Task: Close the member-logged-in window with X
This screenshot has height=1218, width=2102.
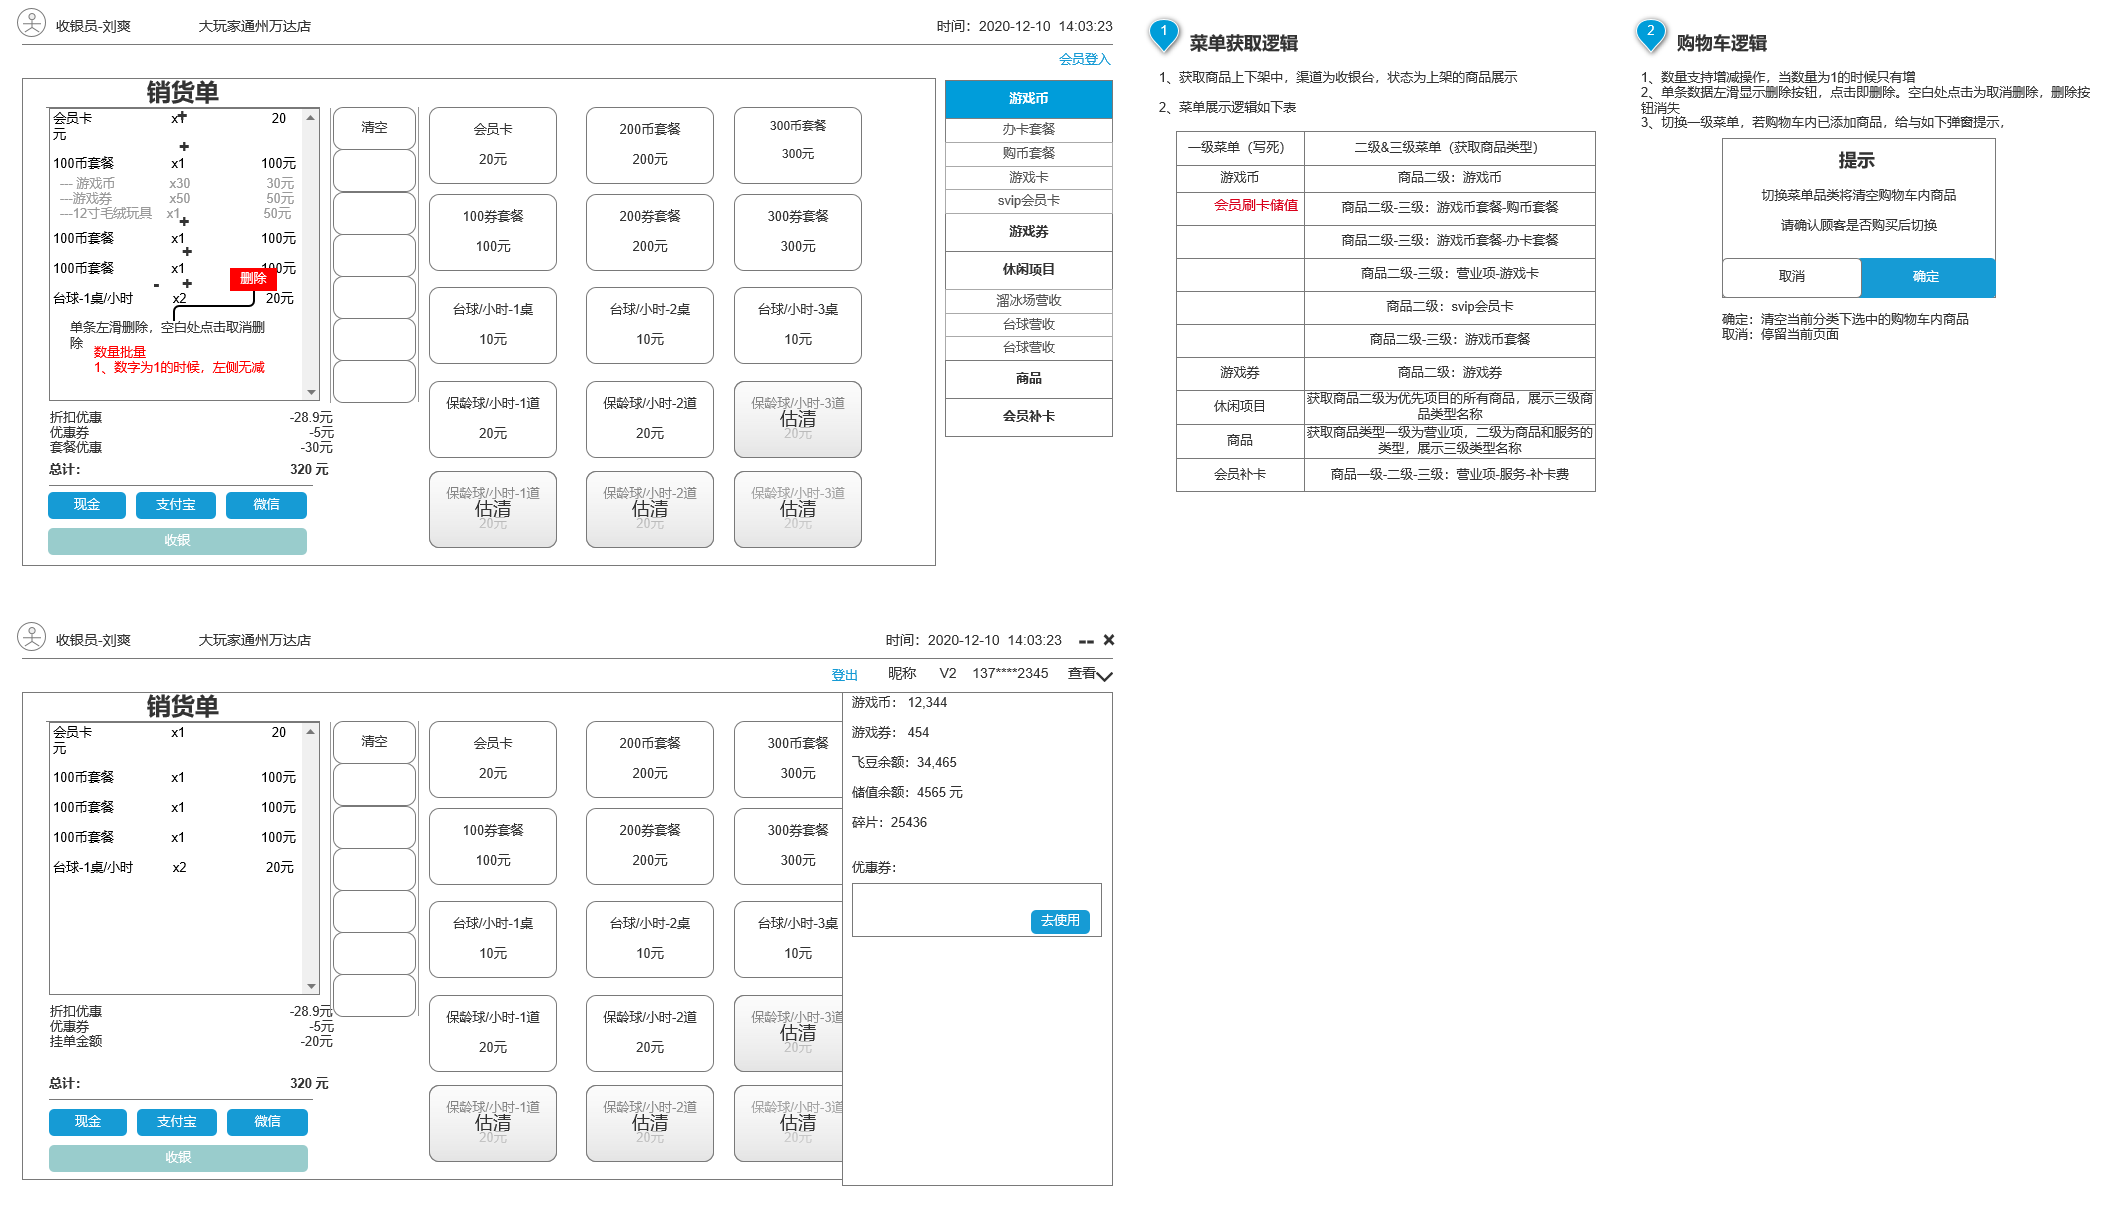Action: coord(1109,640)
